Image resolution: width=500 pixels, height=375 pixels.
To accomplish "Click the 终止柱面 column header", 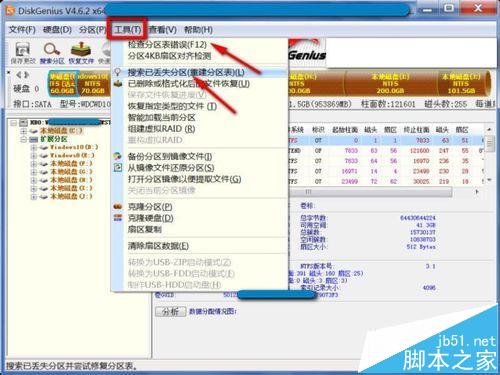I will coord(416,130).
